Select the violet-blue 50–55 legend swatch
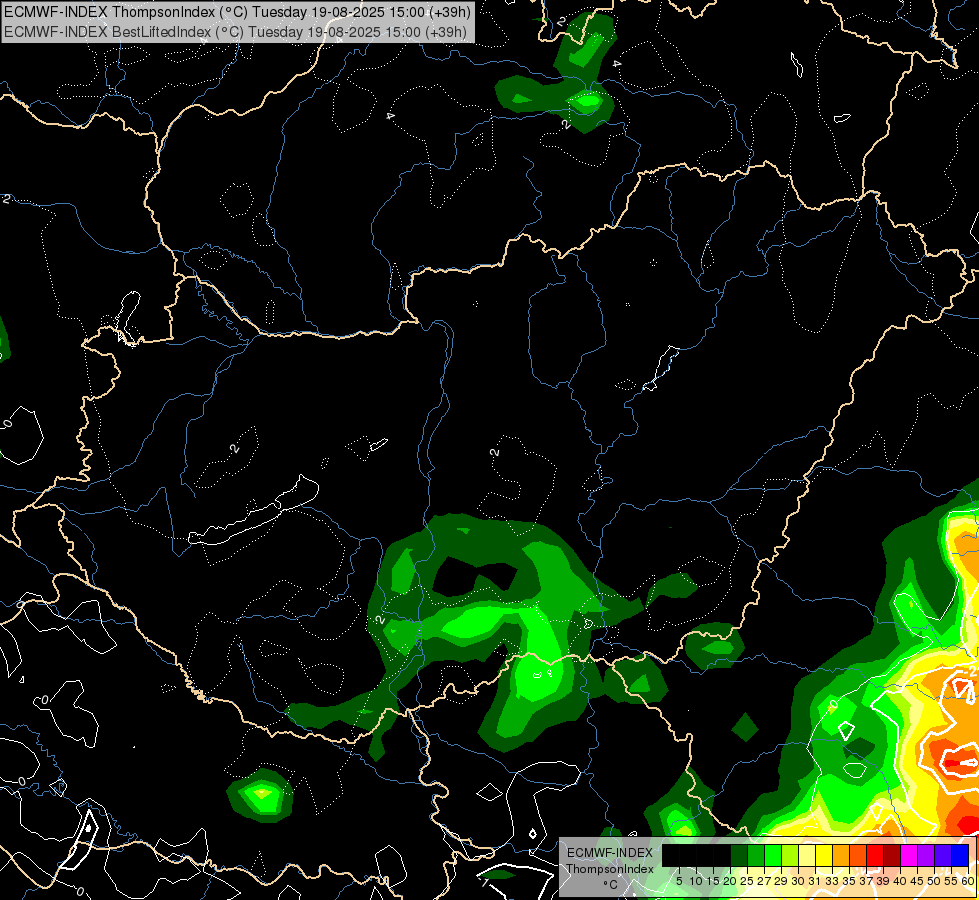The height and width of the screenshot is (900, 979). pyautogui.click(x=943, y=855)
